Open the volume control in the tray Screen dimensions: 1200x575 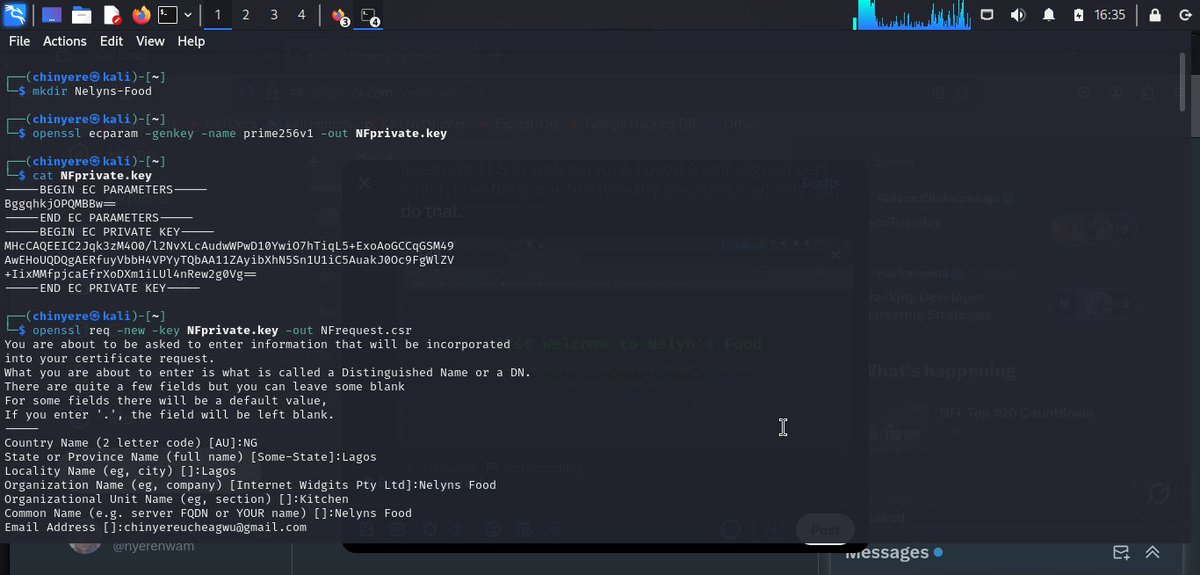1018,15
